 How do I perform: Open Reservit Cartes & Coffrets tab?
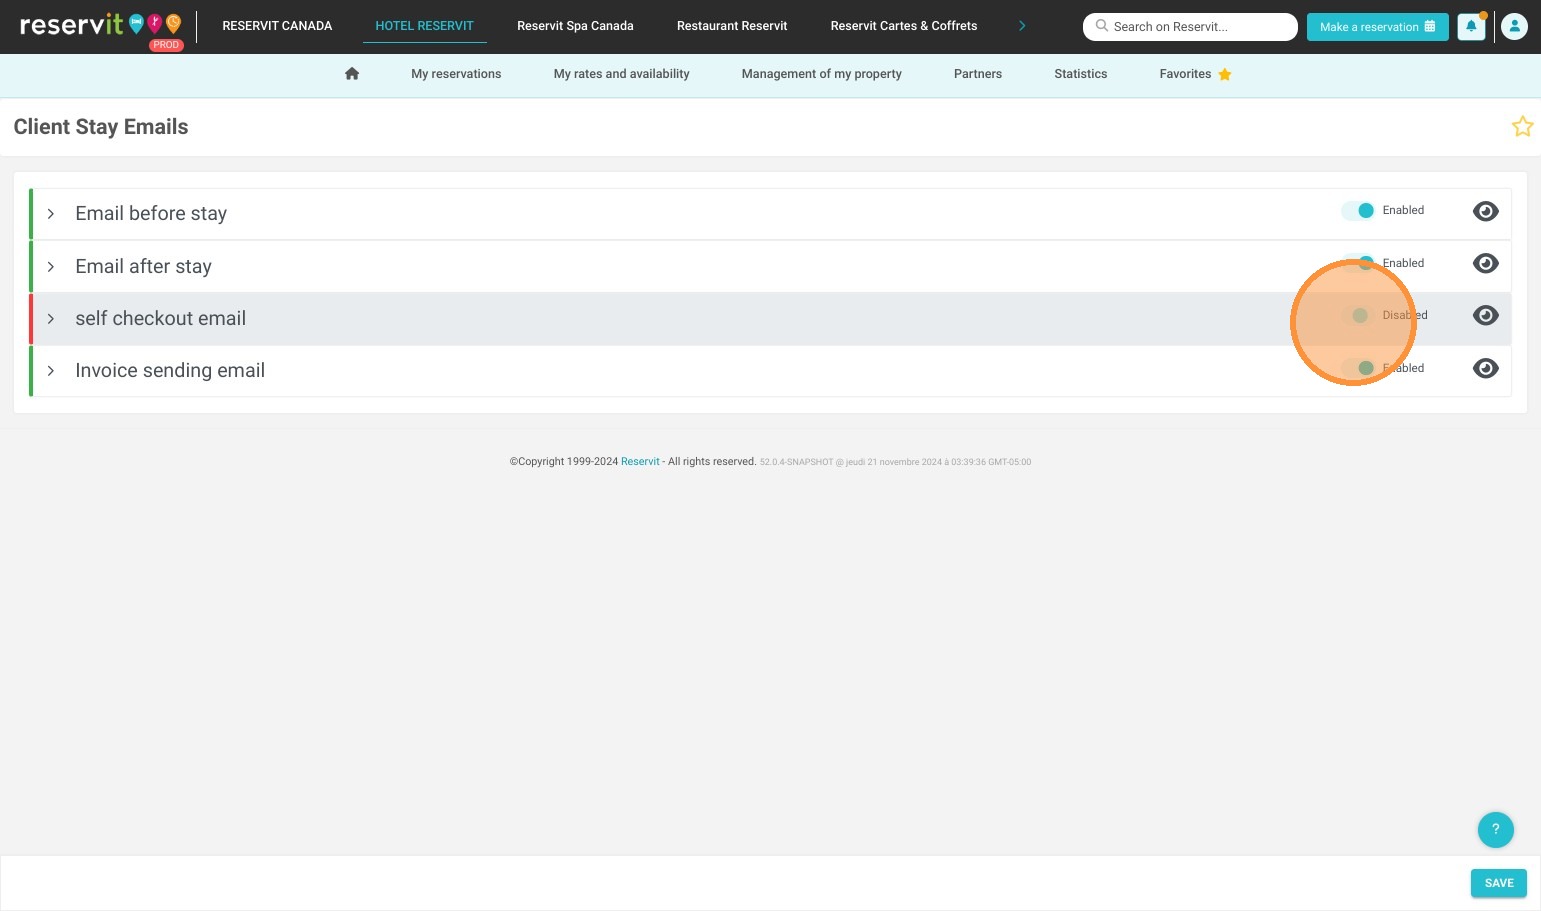(904, 26)
